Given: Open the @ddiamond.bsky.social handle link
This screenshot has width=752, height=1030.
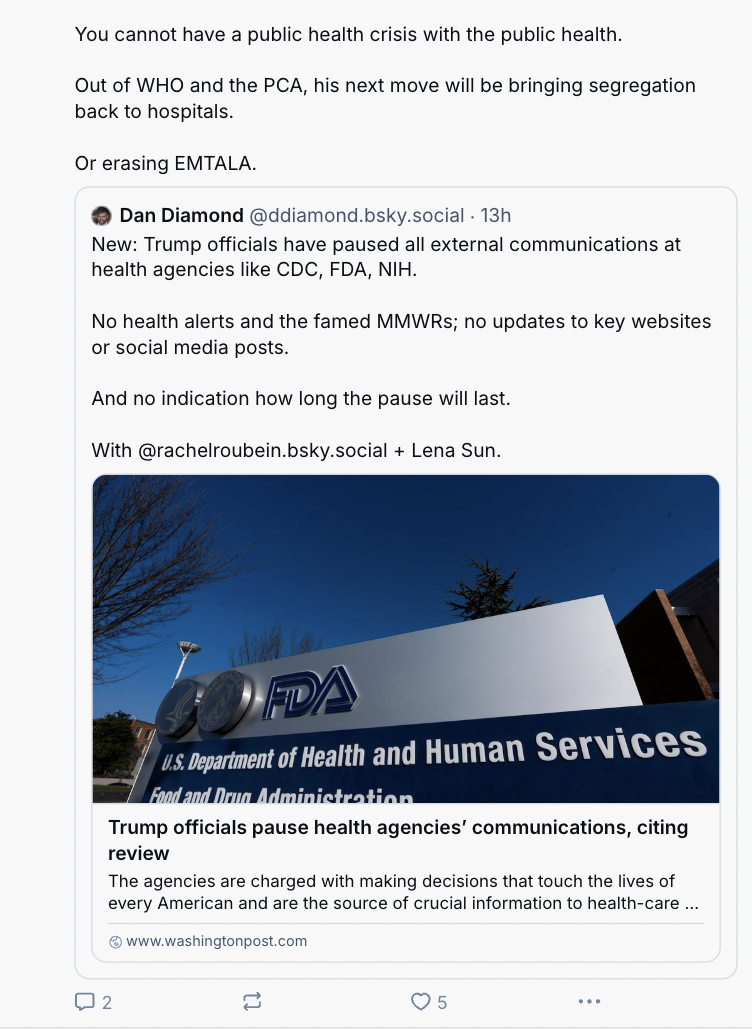Looking at the screenshot, I should click(357, 215).
